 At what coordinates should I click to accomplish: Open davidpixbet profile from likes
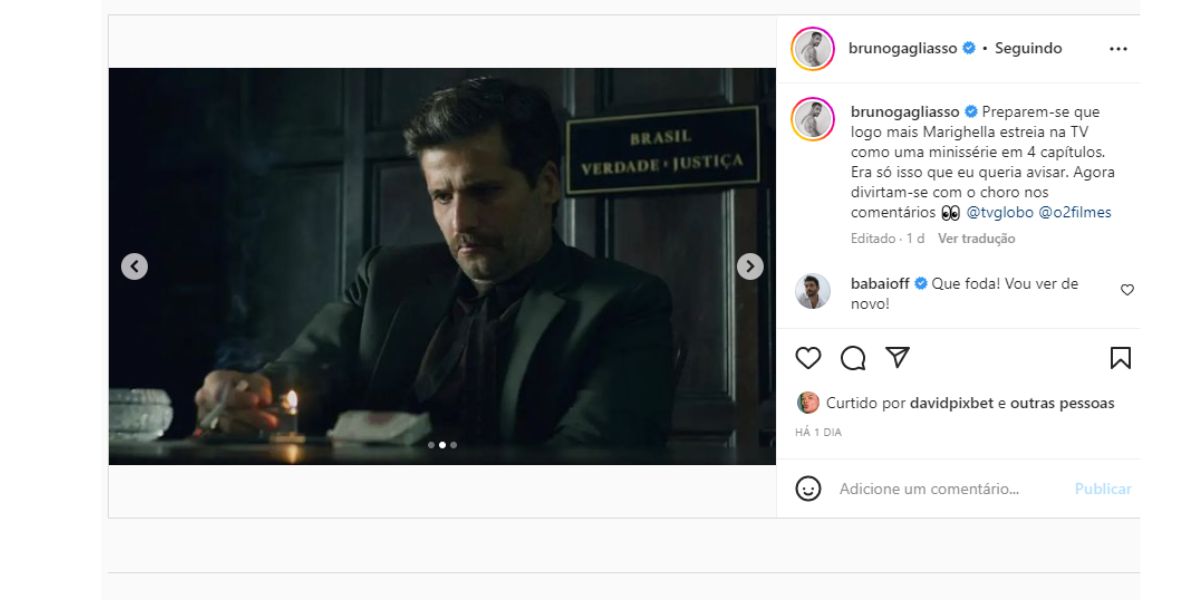tap(952, 403)
